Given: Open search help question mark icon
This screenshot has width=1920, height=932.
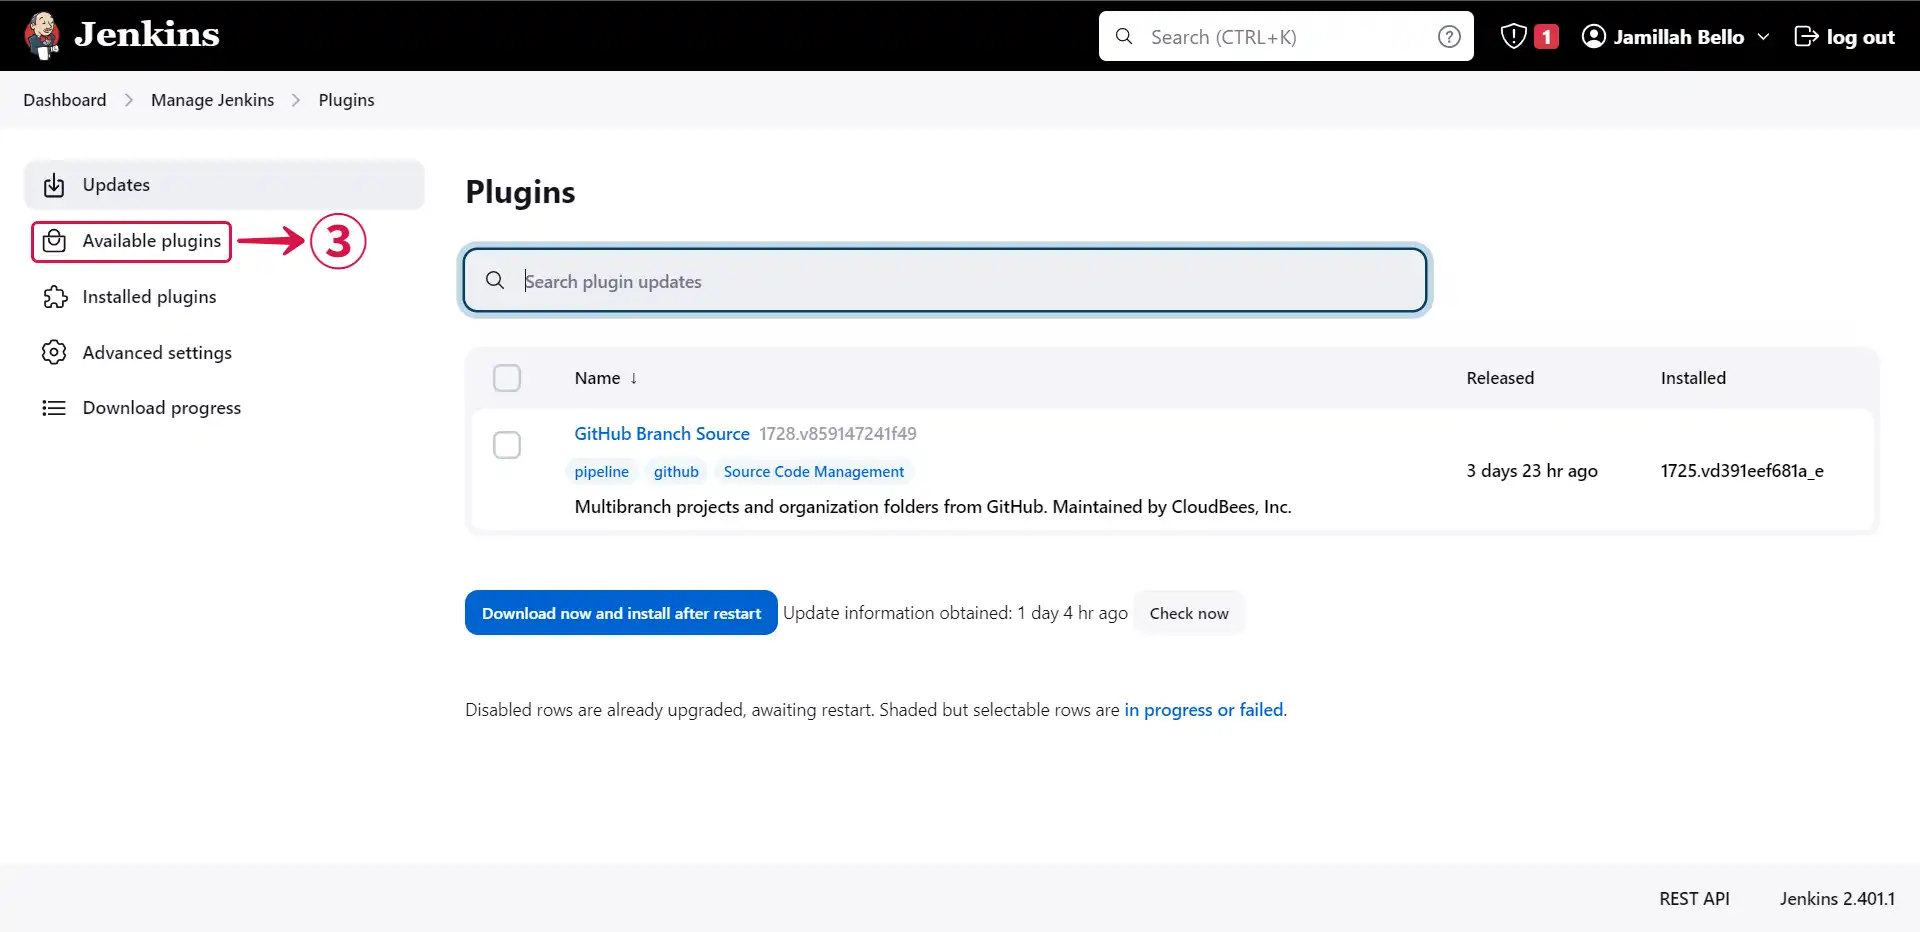Looking at the screenshot, I should click(x=1449, y=37).
